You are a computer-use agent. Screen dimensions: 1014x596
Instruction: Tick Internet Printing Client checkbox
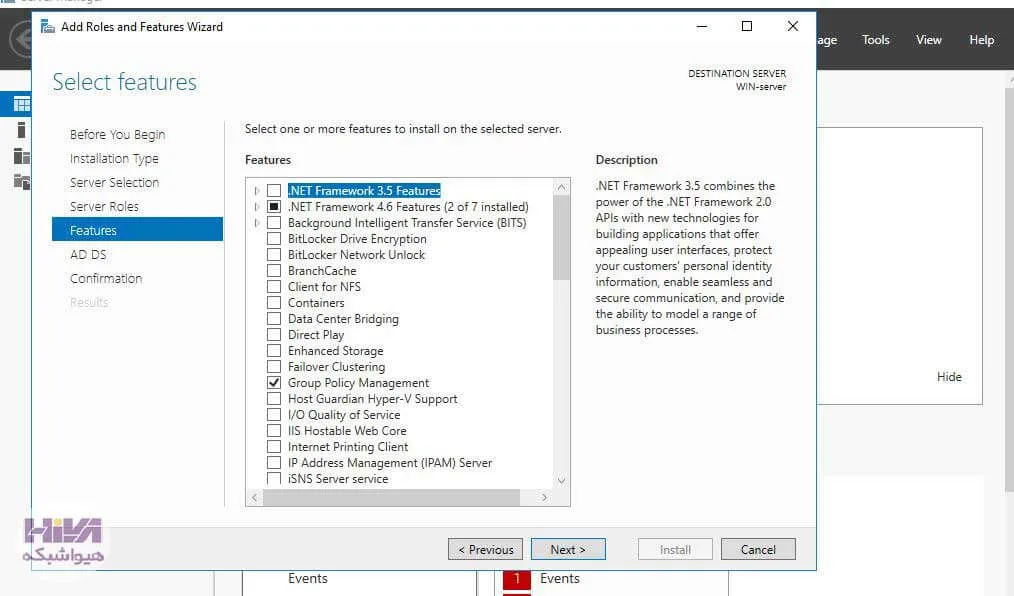click(274, 447)
